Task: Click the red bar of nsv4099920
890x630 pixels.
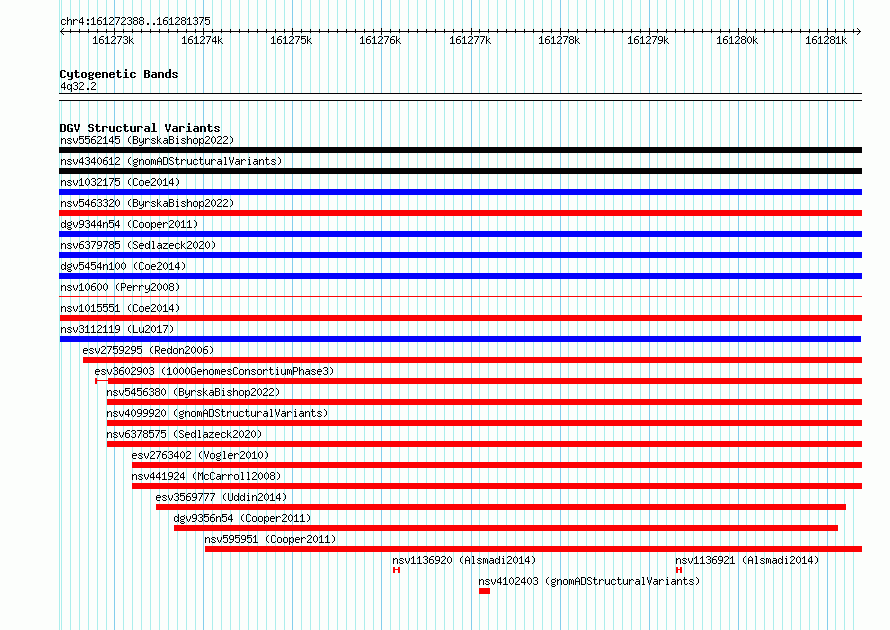Action: pos(484,423)
